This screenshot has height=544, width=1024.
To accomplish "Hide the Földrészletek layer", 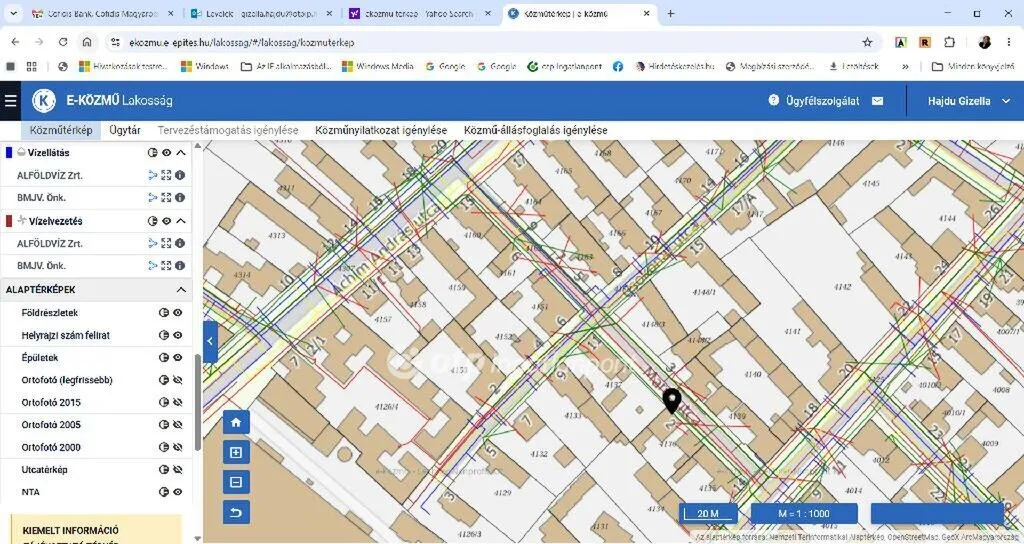I will [178, 313].
